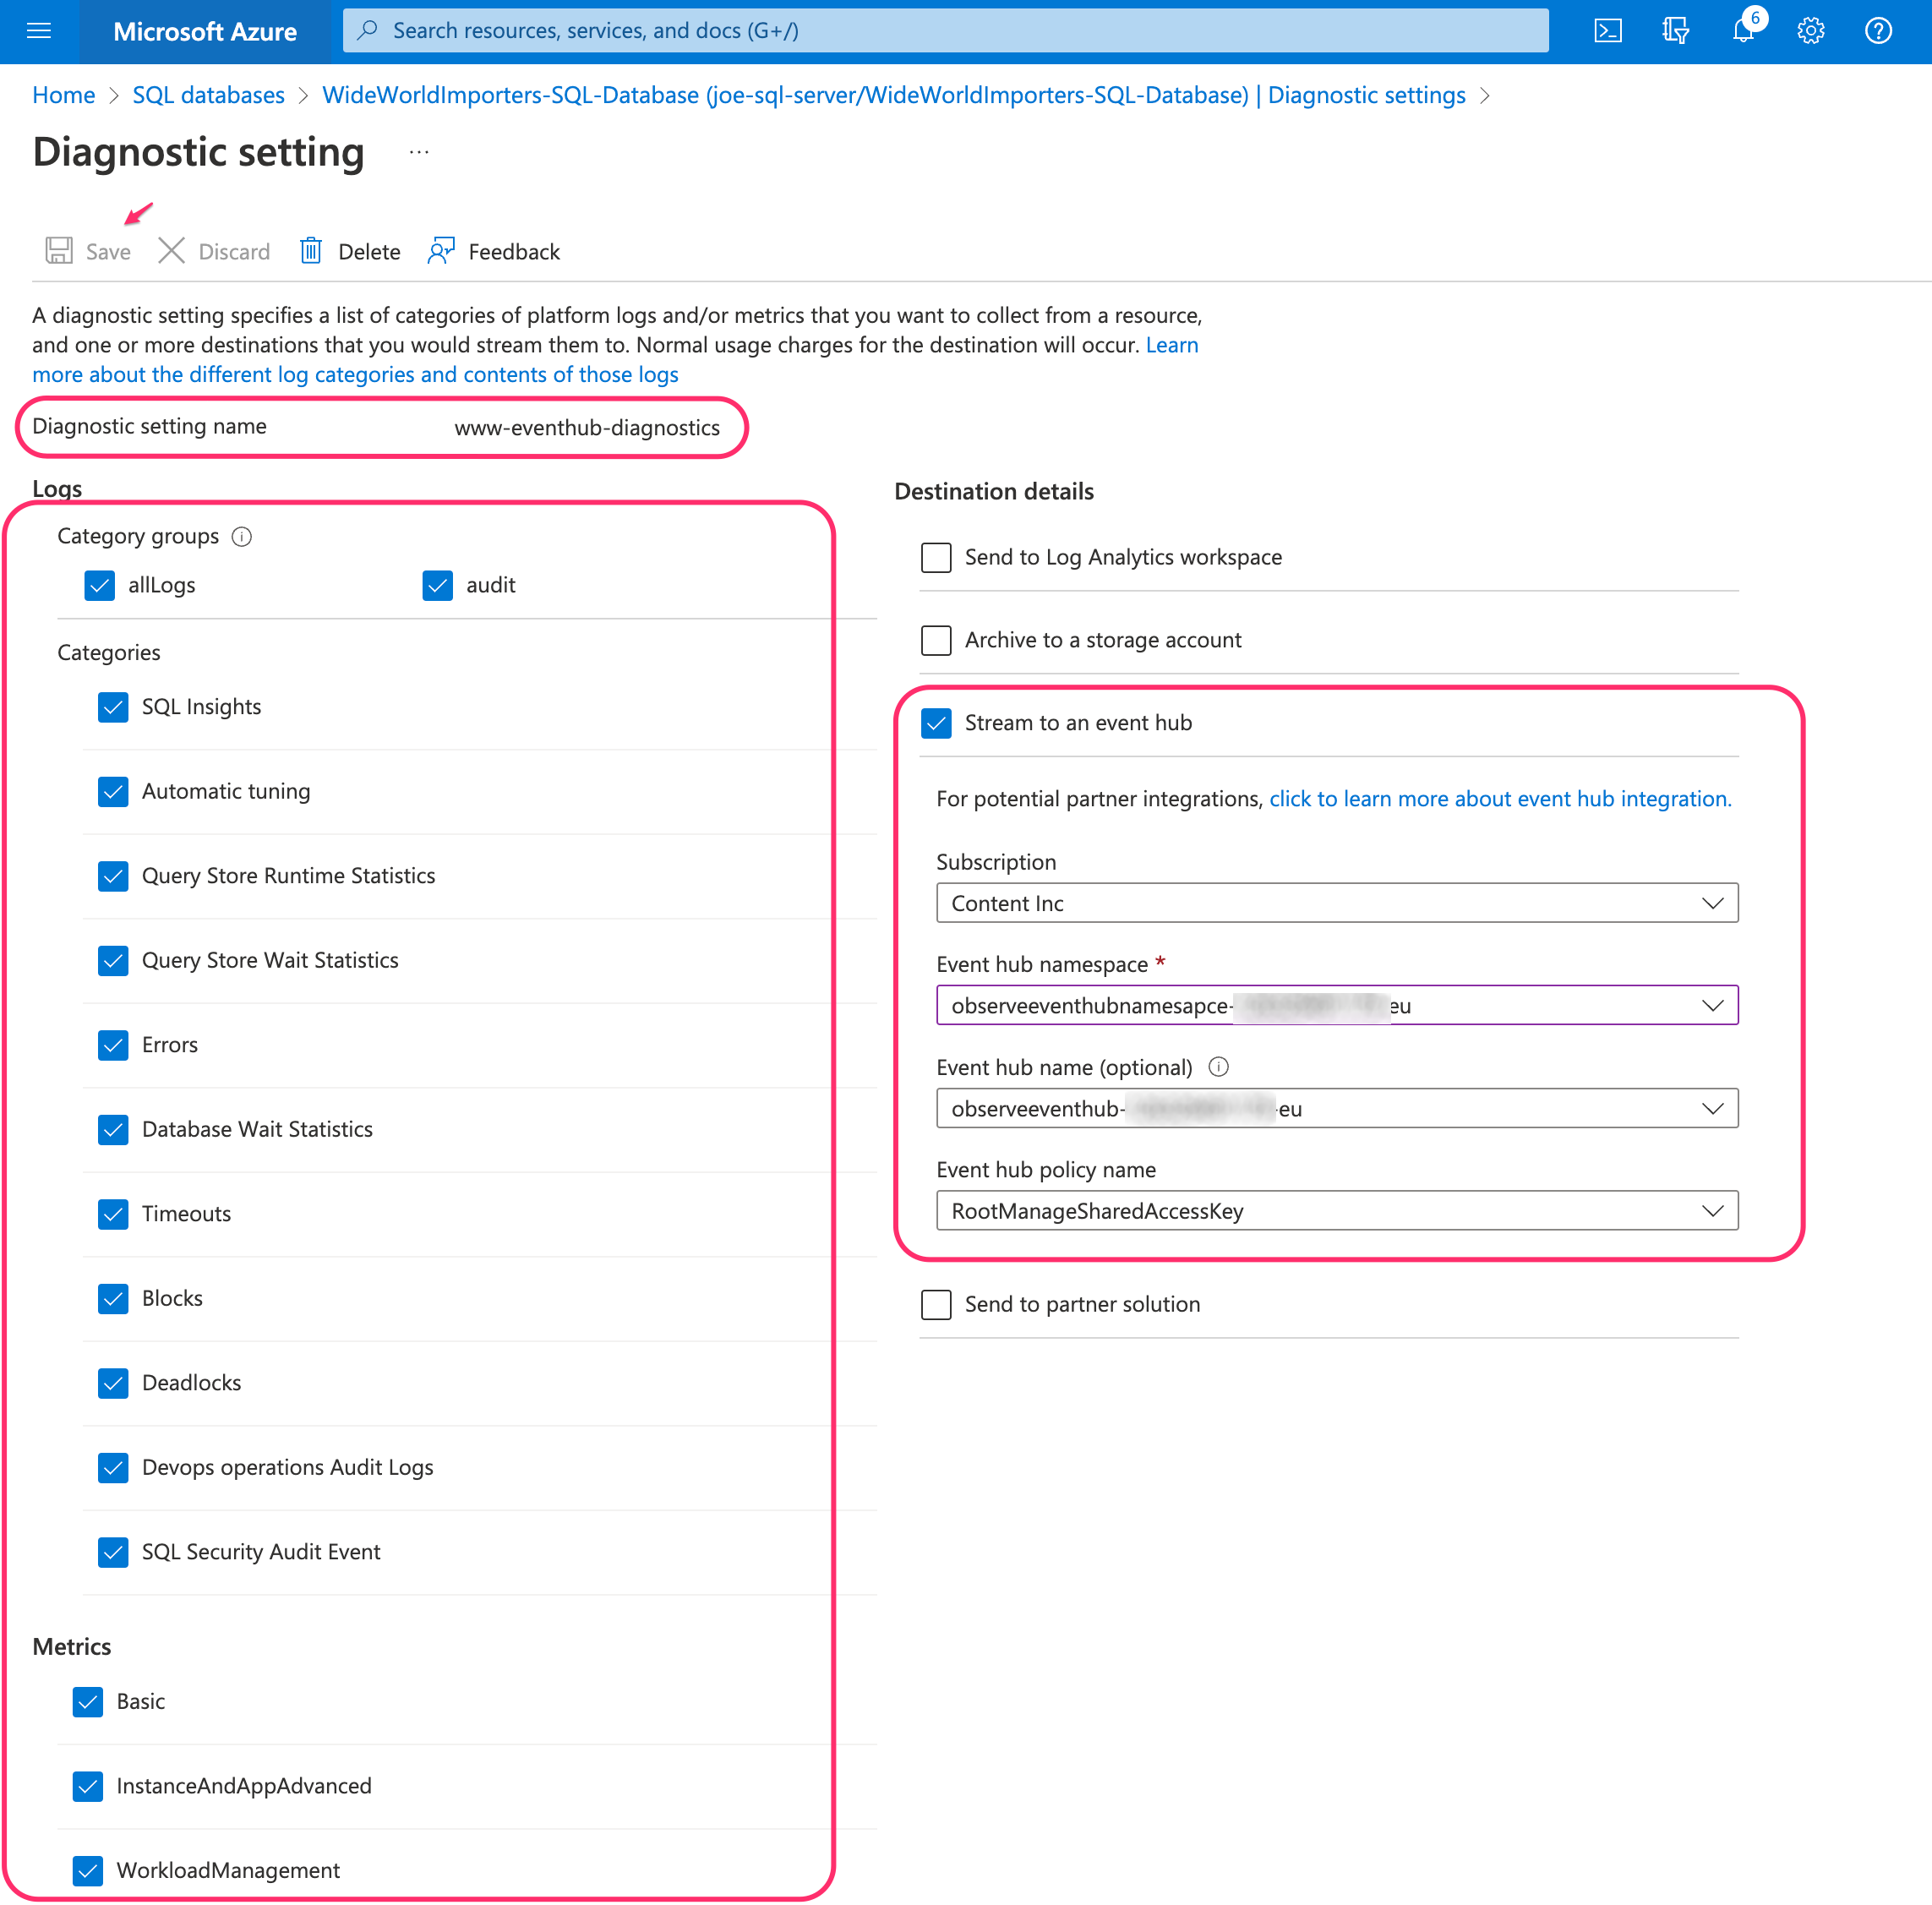The image size is (1932, 1905).
Task: Open event hub integration learn more link
Action: pos(1499,798)
